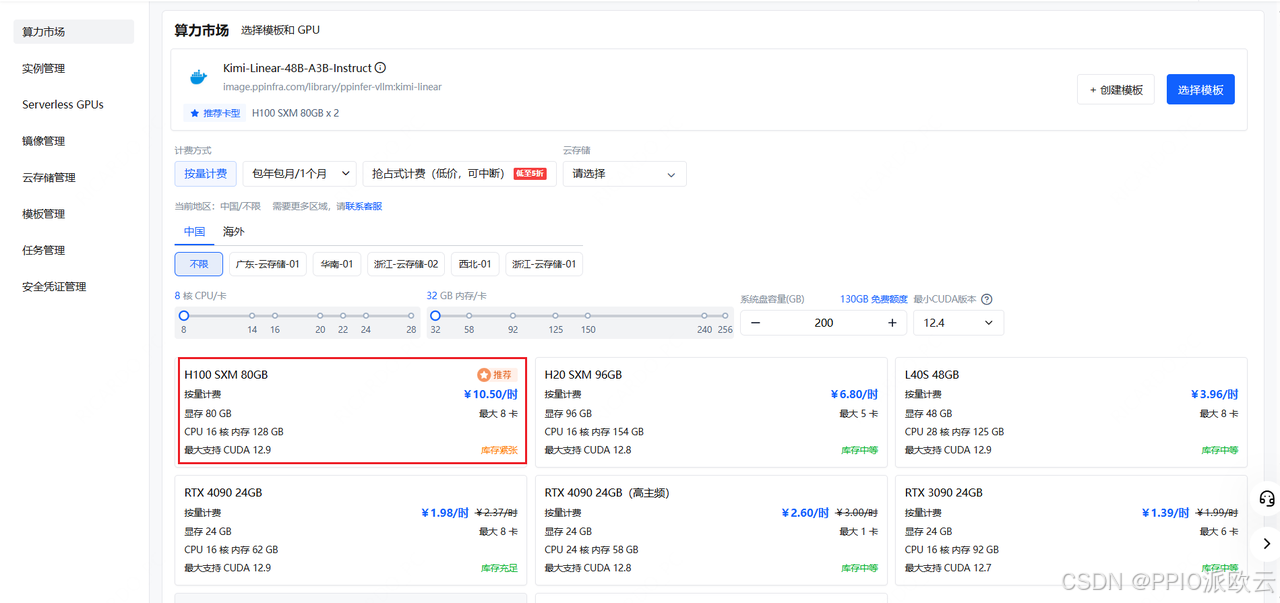Click the CPU cores slider handle at 8
The height and width of the screenshot is (603, 1280).
184,315
